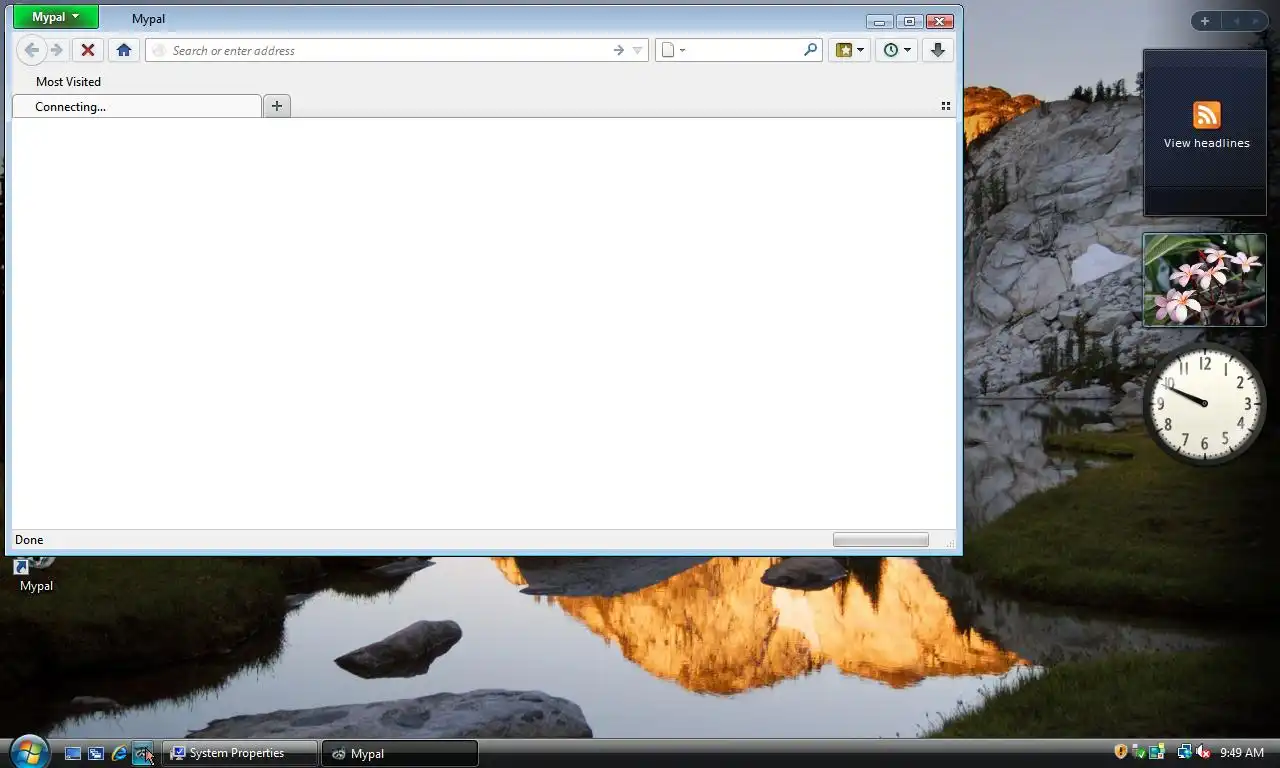The image size is (1280, 768).
Task: Open the network connection tray icon
Action: tap(1184, 752)
